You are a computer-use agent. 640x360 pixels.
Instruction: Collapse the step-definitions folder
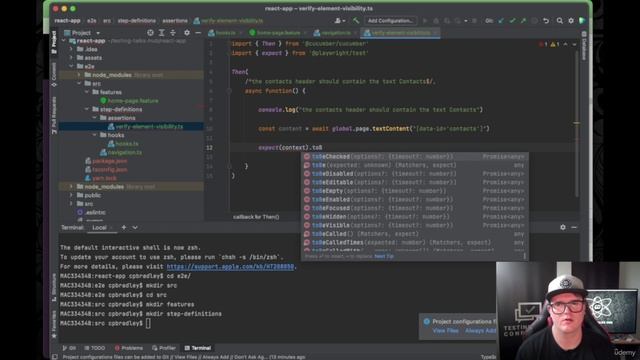pos(87,109)
